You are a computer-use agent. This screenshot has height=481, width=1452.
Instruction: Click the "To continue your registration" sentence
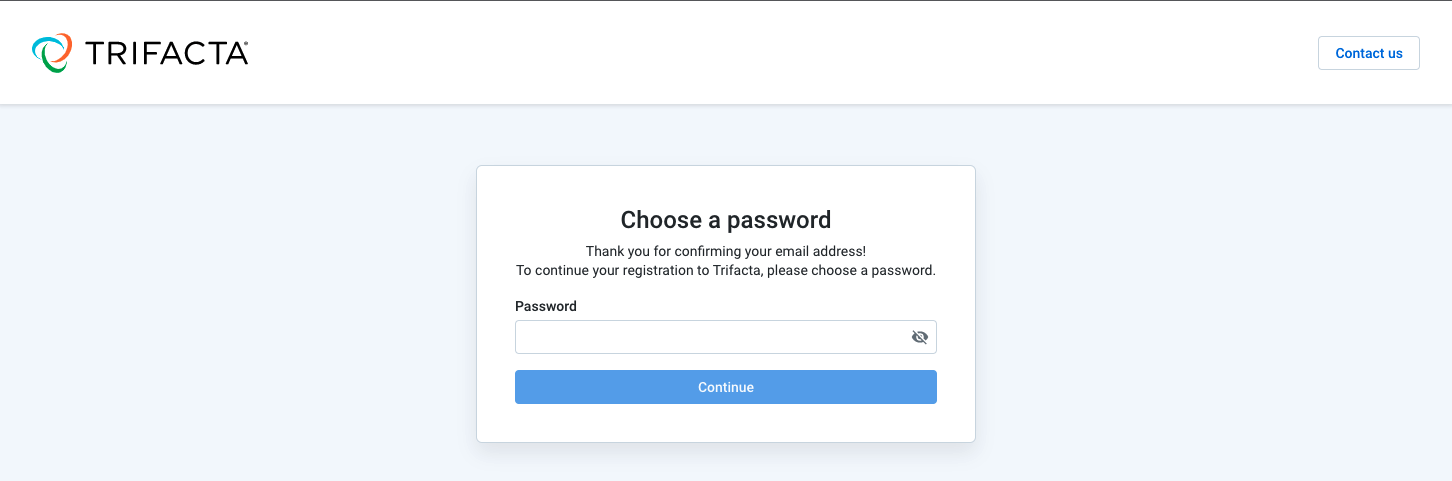pyautogui.click(x=725, y=270)
